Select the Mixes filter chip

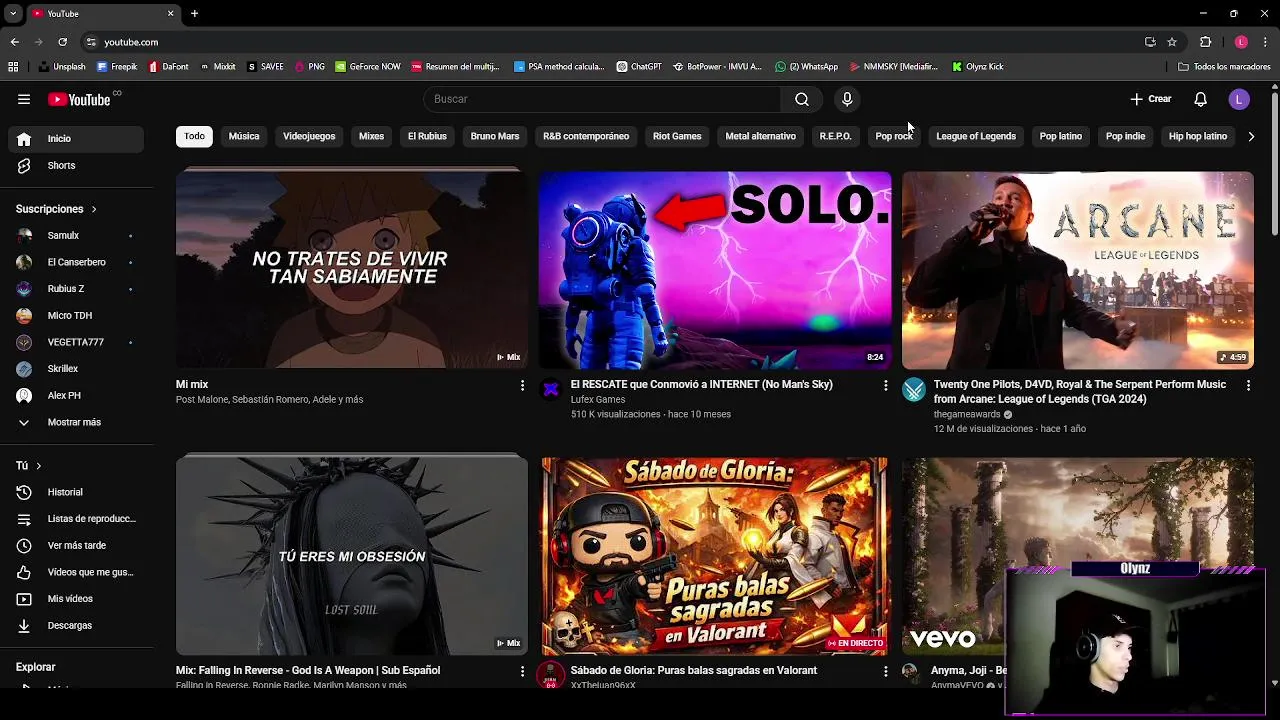click(x=371, y=136)
